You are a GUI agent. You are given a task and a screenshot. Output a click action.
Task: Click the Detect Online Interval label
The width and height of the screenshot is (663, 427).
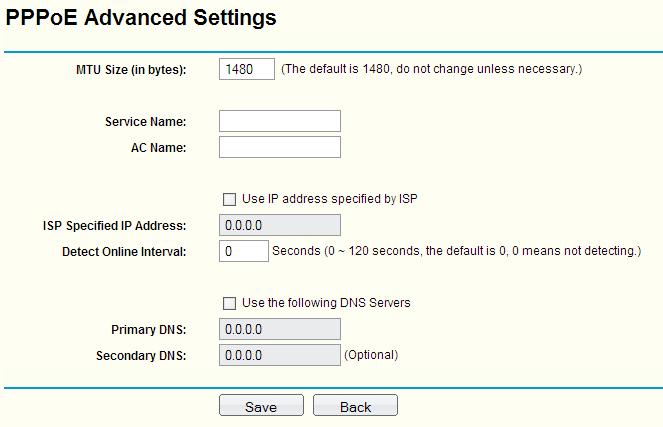tap(124, 251)
